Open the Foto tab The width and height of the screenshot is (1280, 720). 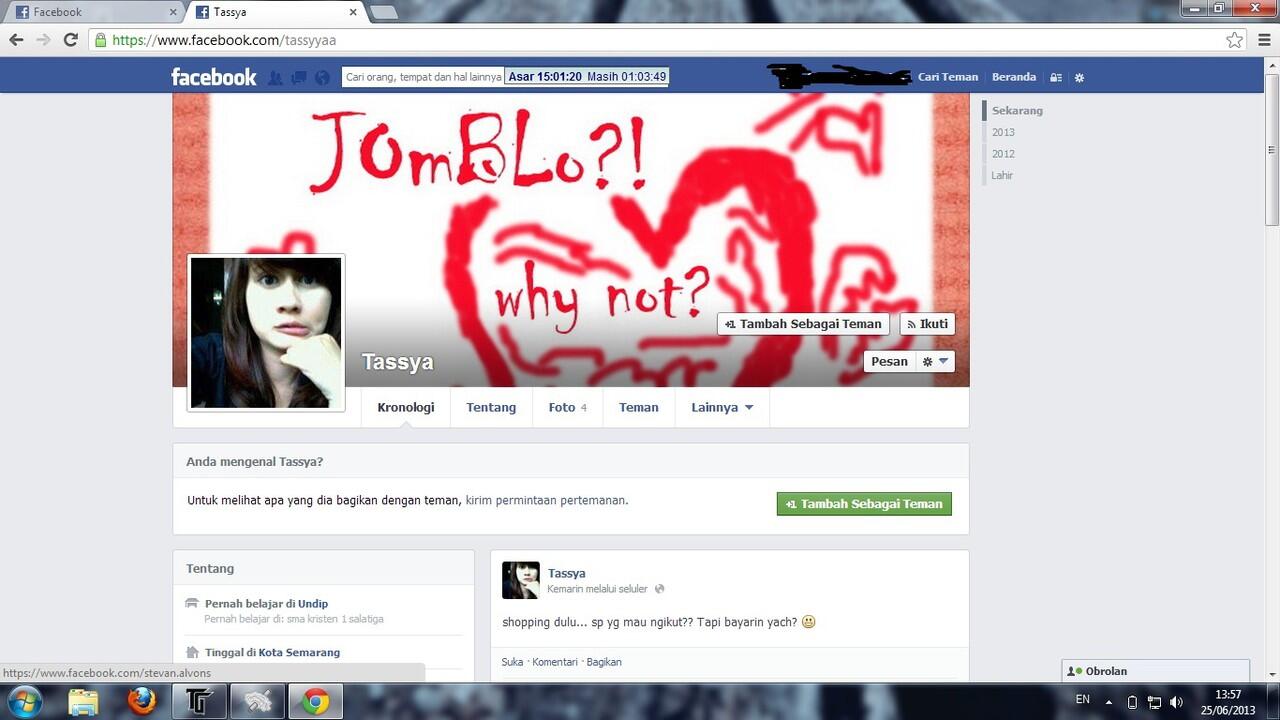point(567,407)
